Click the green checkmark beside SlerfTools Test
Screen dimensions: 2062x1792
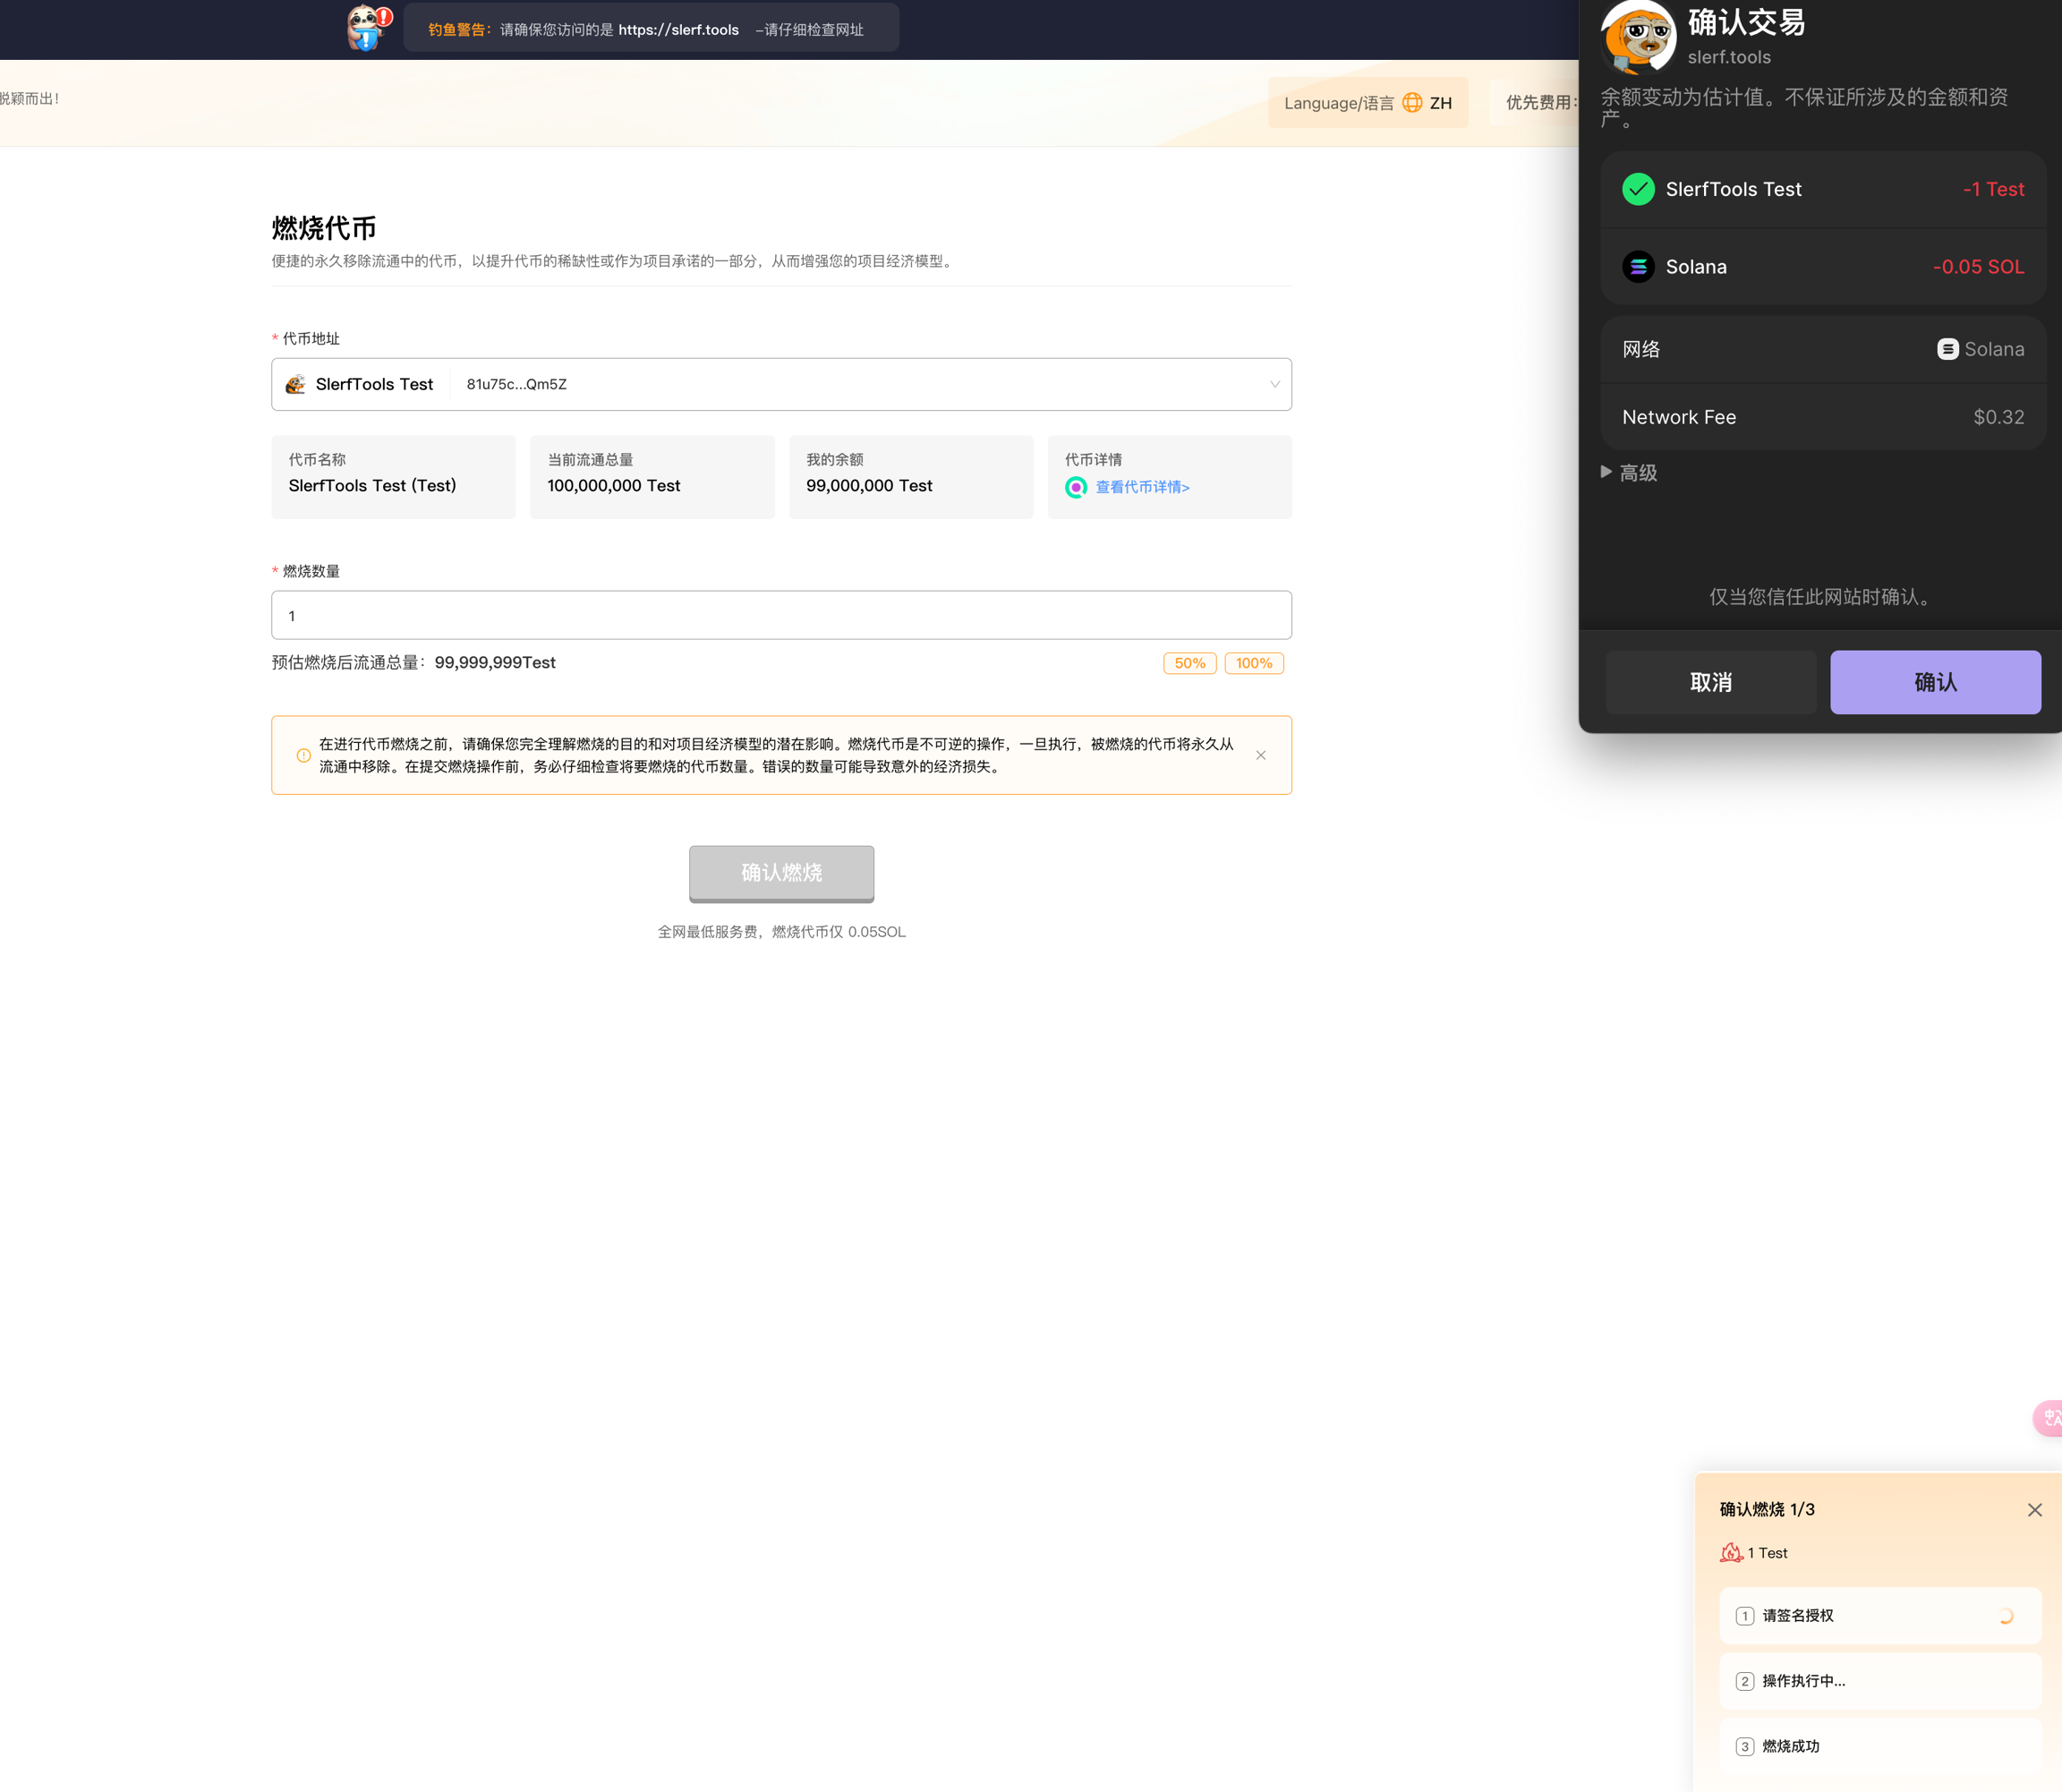1638,189
